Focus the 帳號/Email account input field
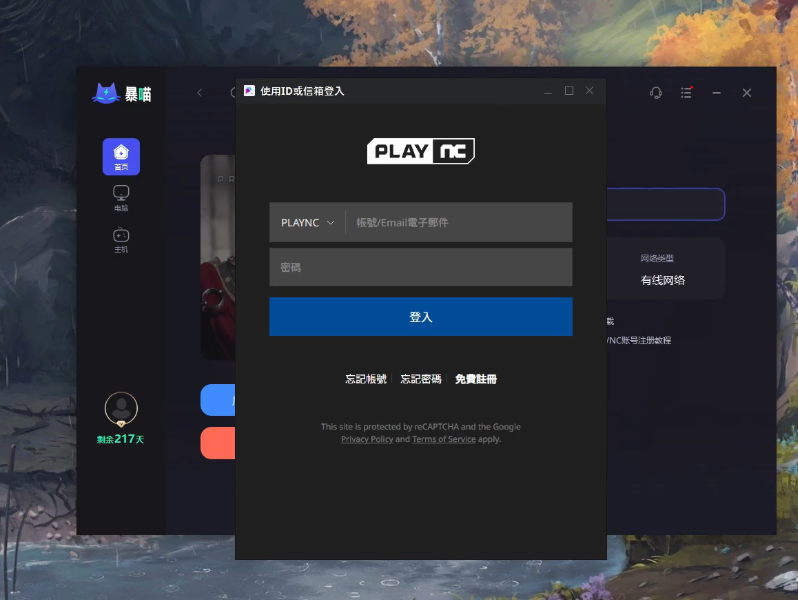Image resolution: width=798 pixels, height=600 pixels. [459, 222]
